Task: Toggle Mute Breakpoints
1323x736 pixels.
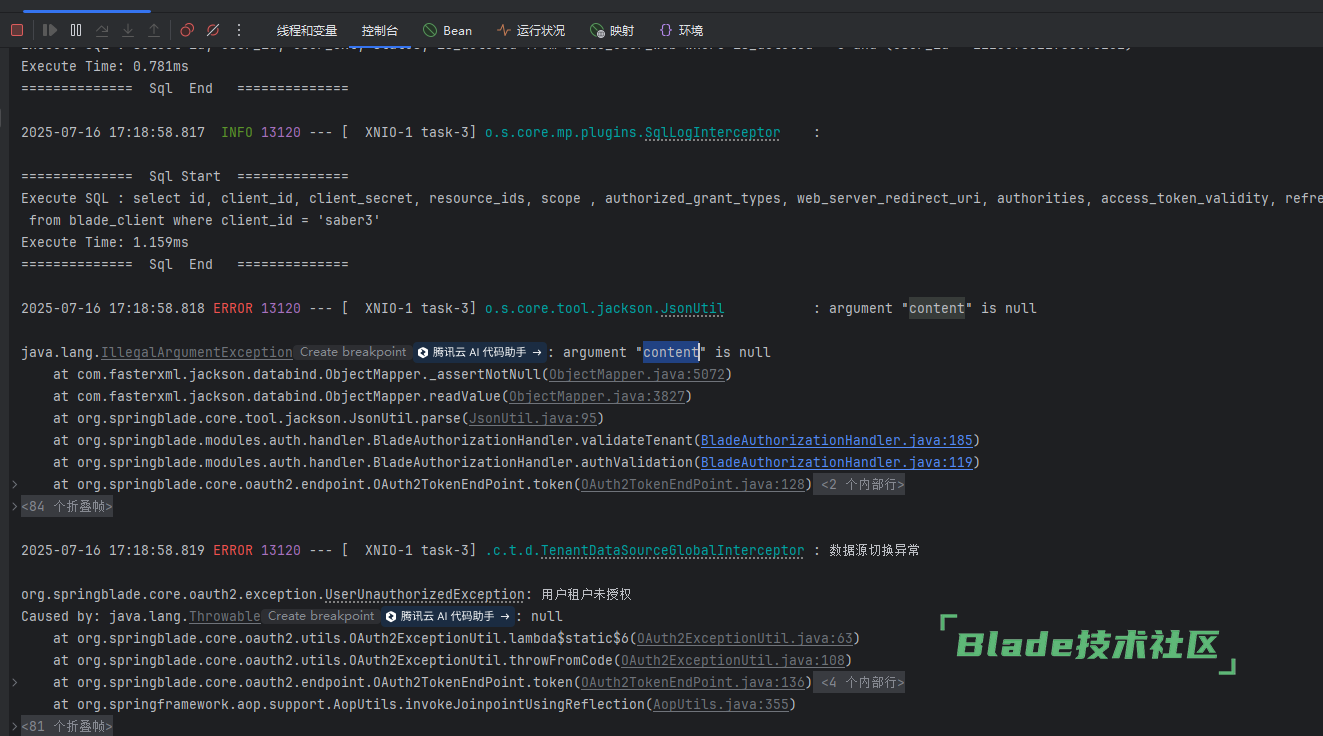Action: click(x=213, y=30)
